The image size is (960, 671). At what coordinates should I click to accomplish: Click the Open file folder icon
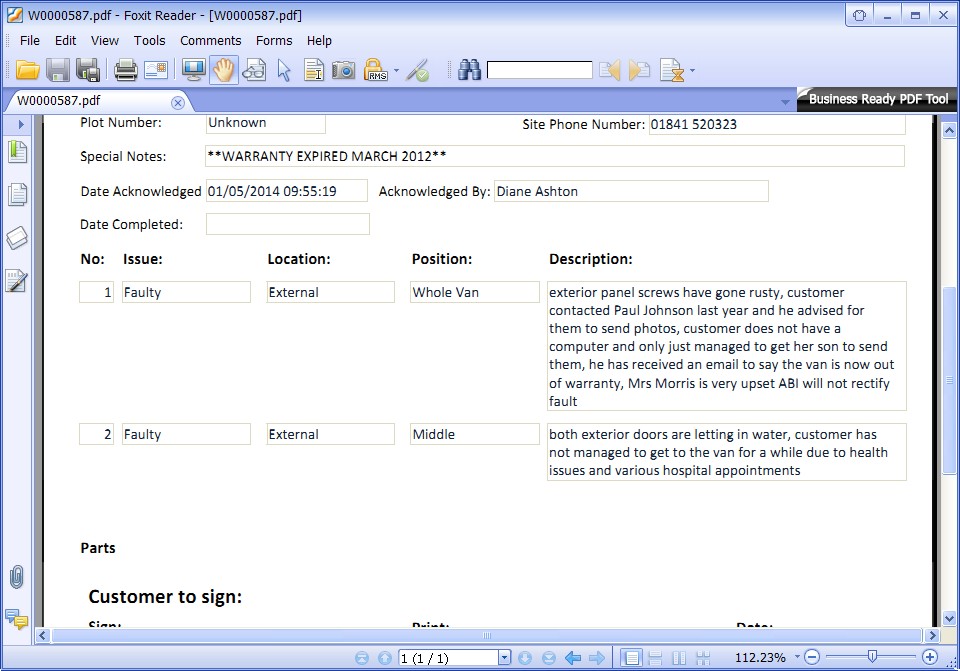(28, 70)
